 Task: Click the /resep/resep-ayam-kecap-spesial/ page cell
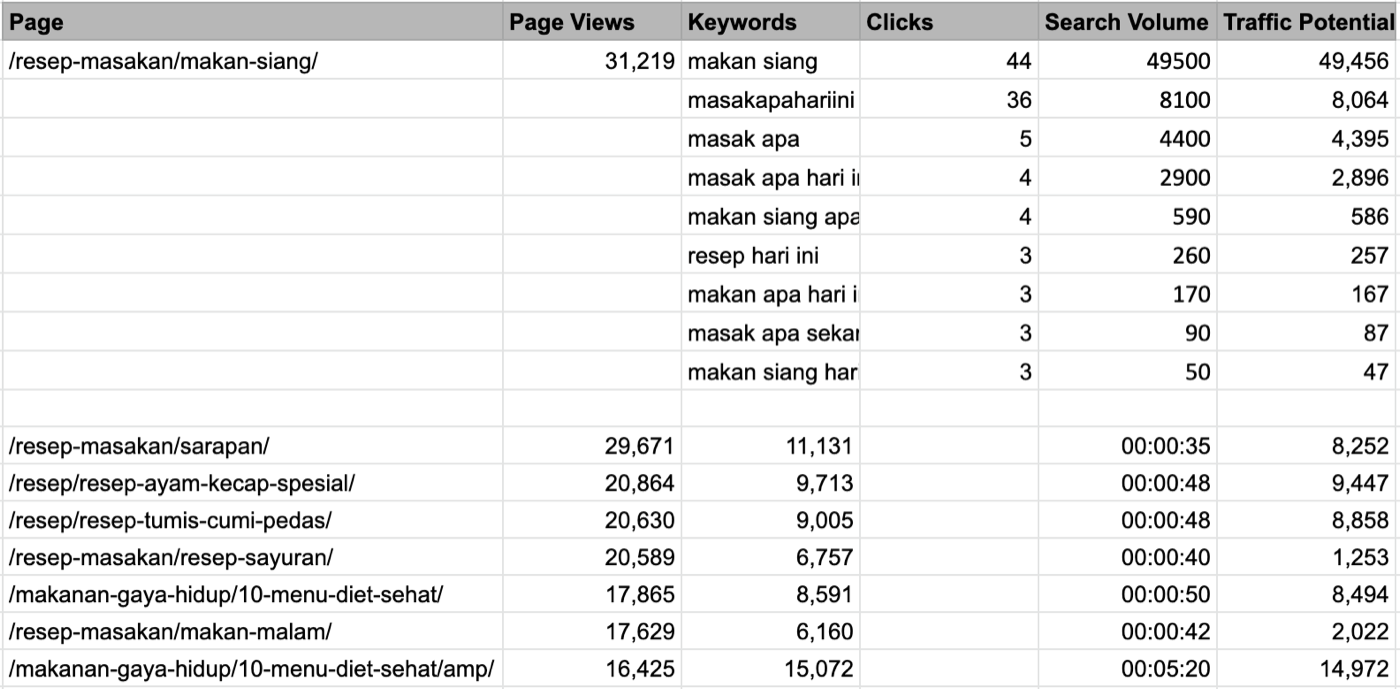pyautogui.click(x=252, y=483)
